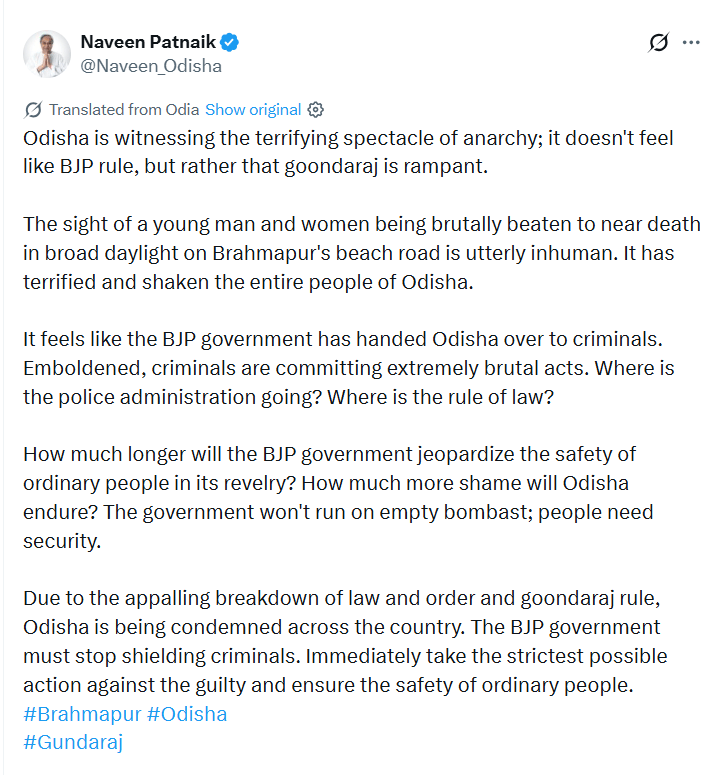This screenshot has width=708, height=775.
Task: Open the three-dot more options menu
Action: (x=691, y=43)
